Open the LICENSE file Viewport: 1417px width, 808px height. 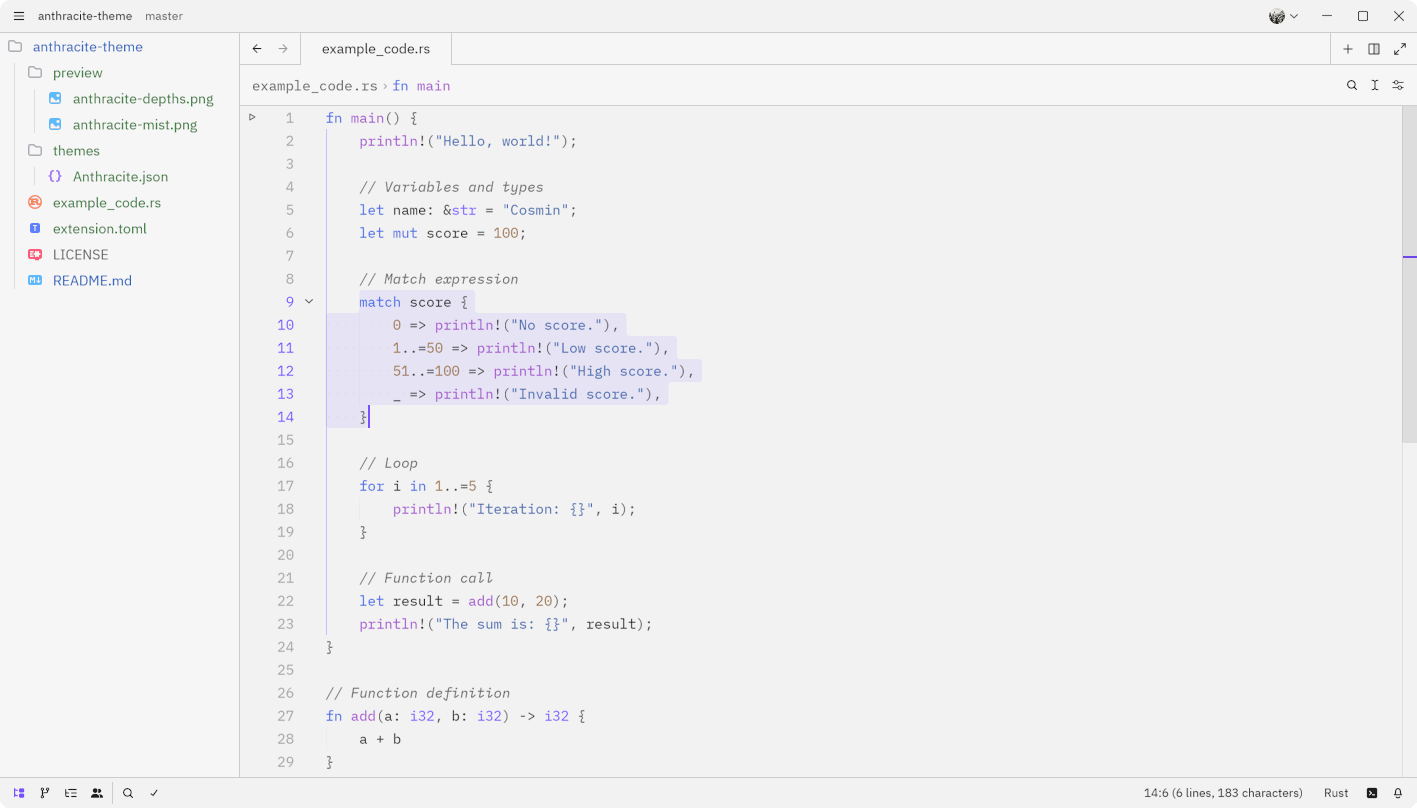coord(81,255)
